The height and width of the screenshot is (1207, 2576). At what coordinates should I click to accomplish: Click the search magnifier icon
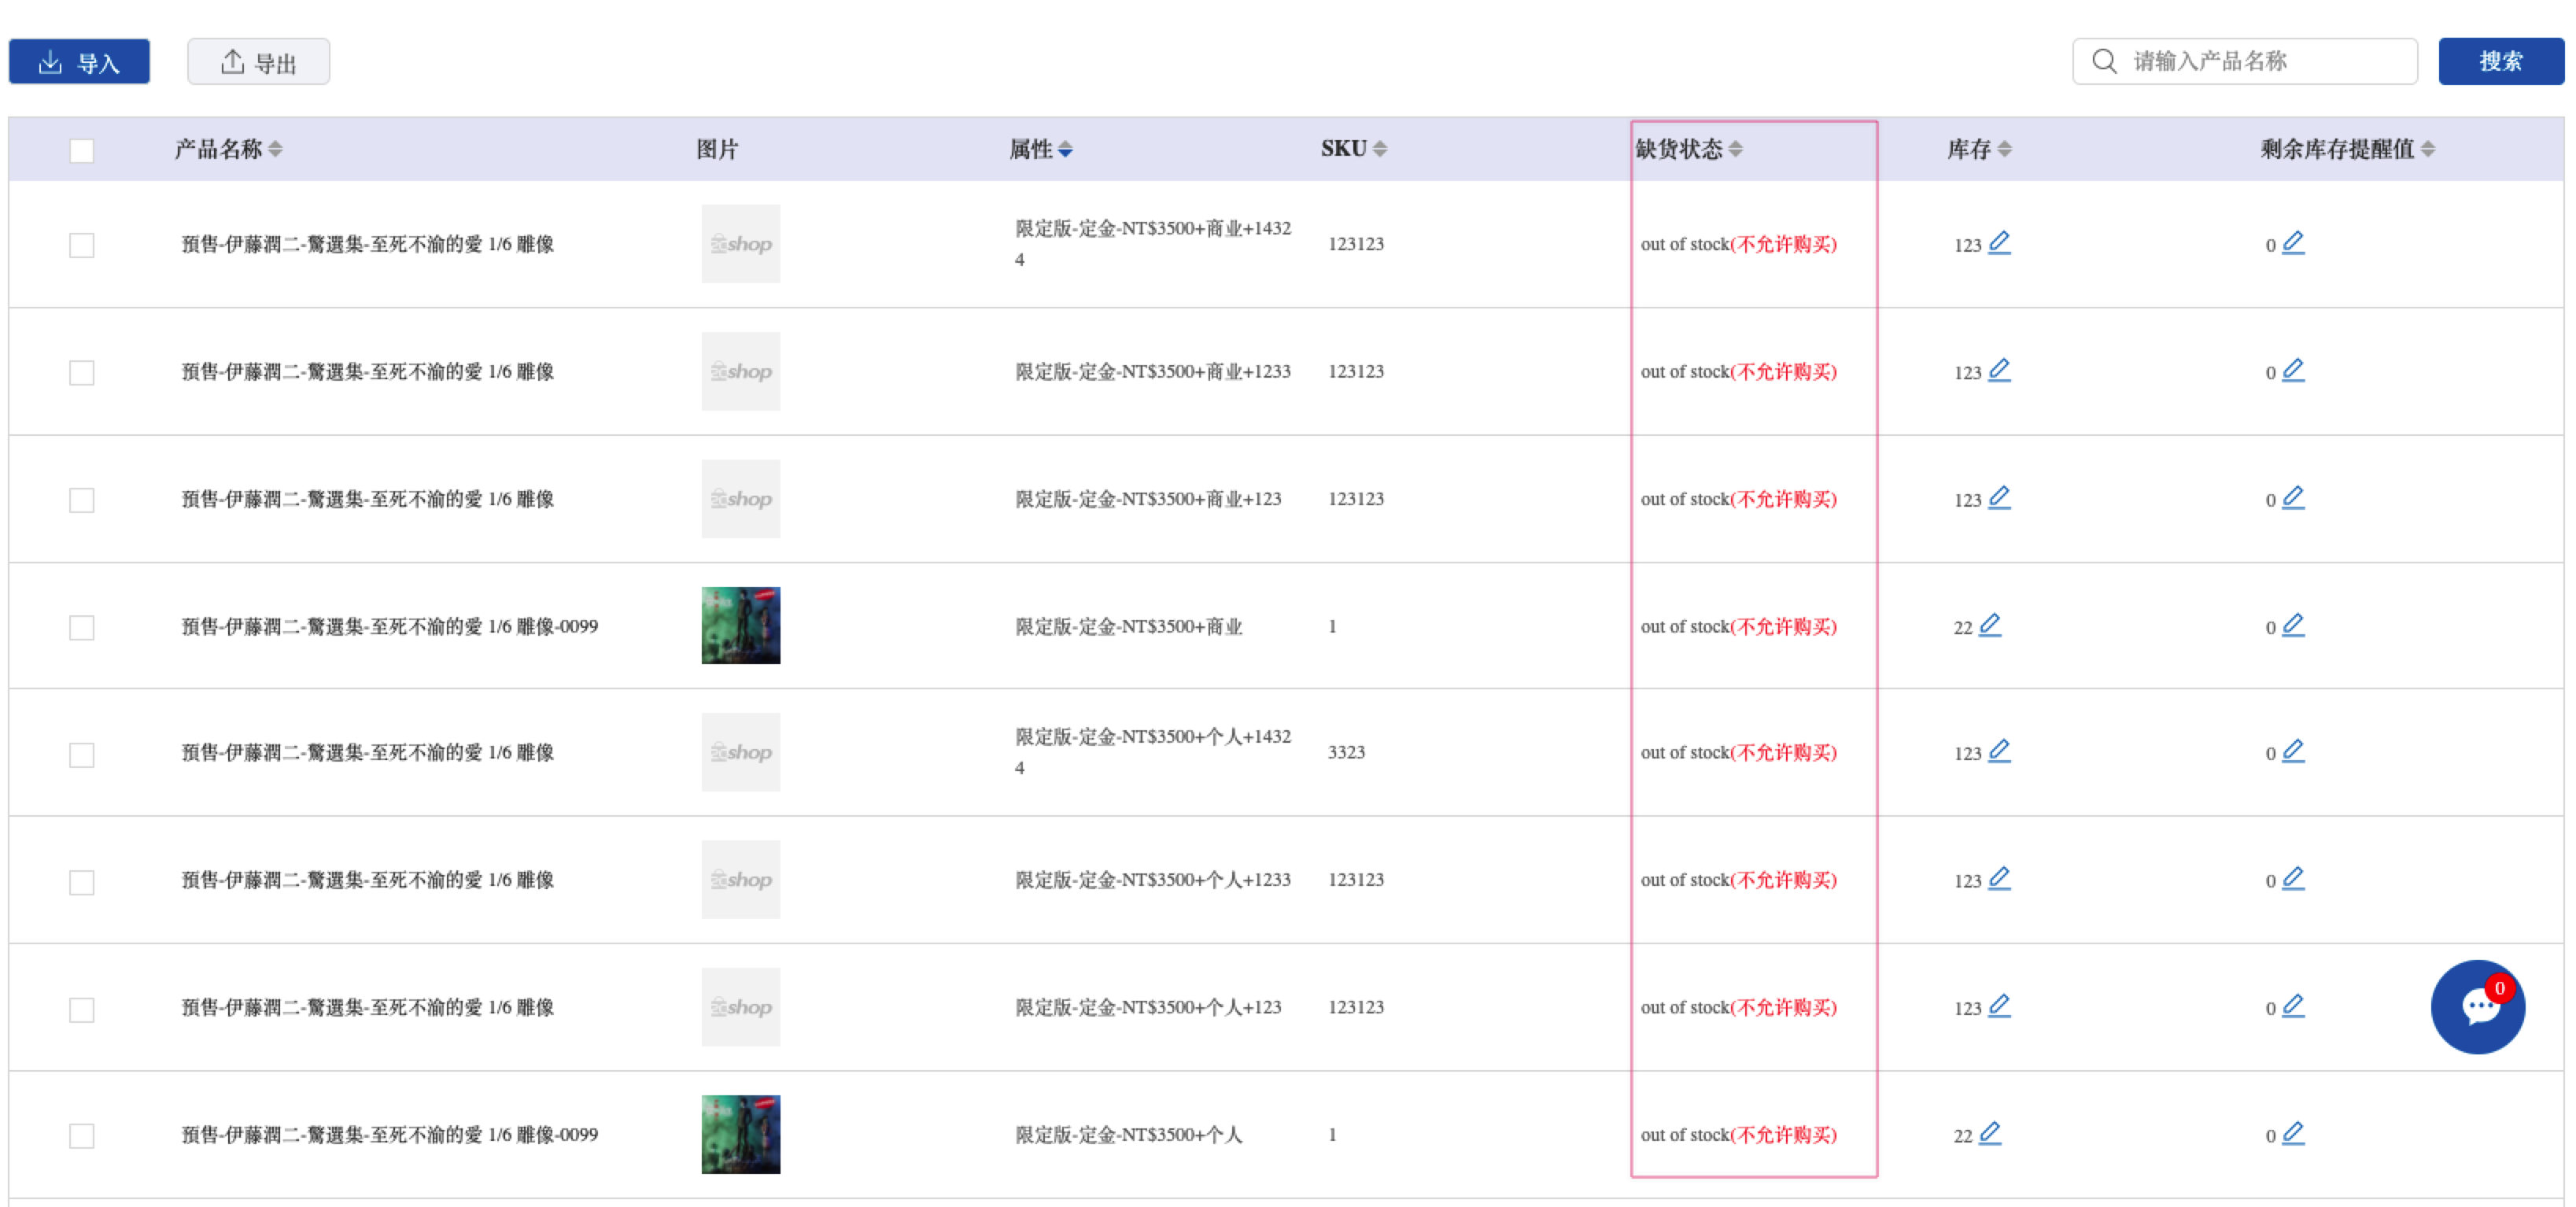coord(2104,61)
